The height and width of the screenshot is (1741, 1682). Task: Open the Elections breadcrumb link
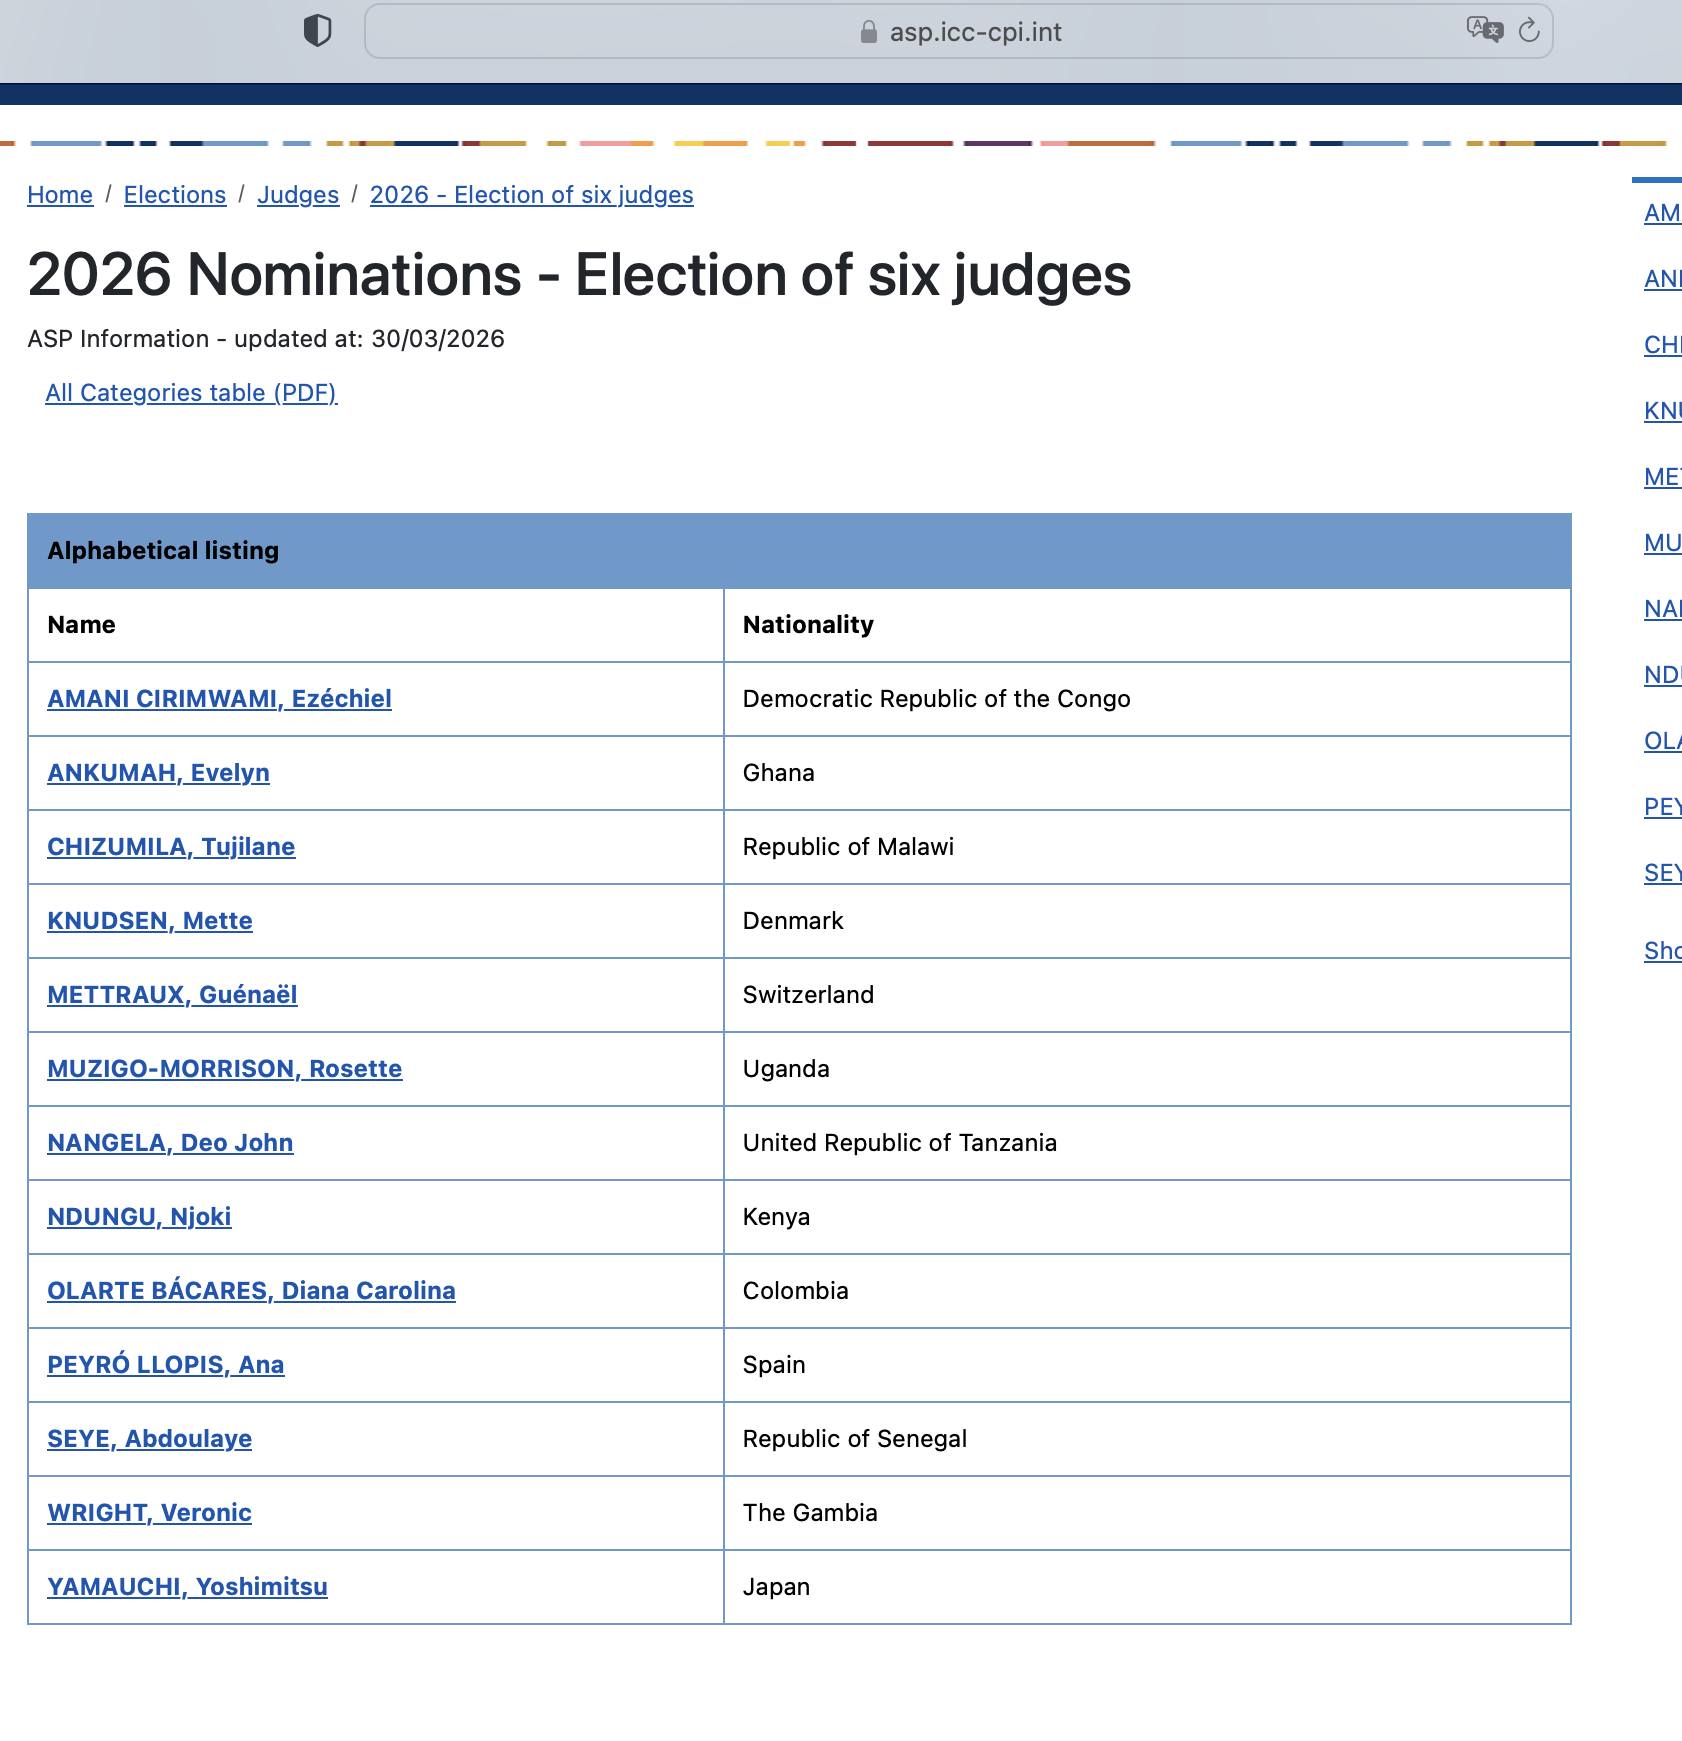(175, 195)
